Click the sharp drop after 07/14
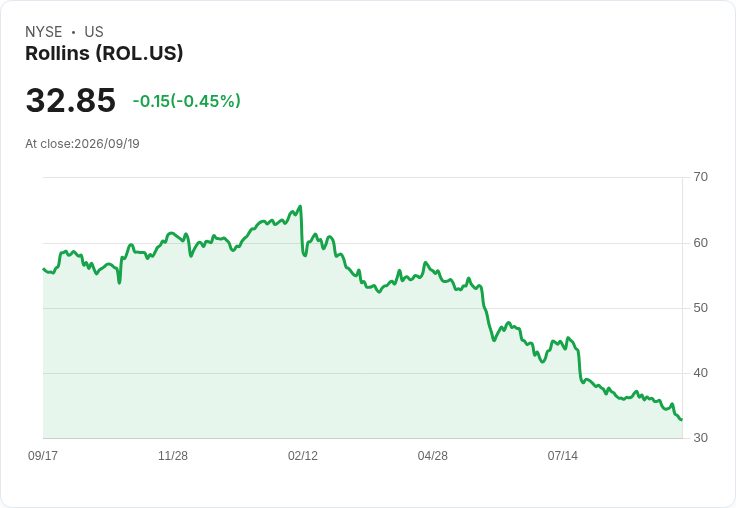Image resolution: width=736 pixels, height=508 pixels. click(580, 366)
